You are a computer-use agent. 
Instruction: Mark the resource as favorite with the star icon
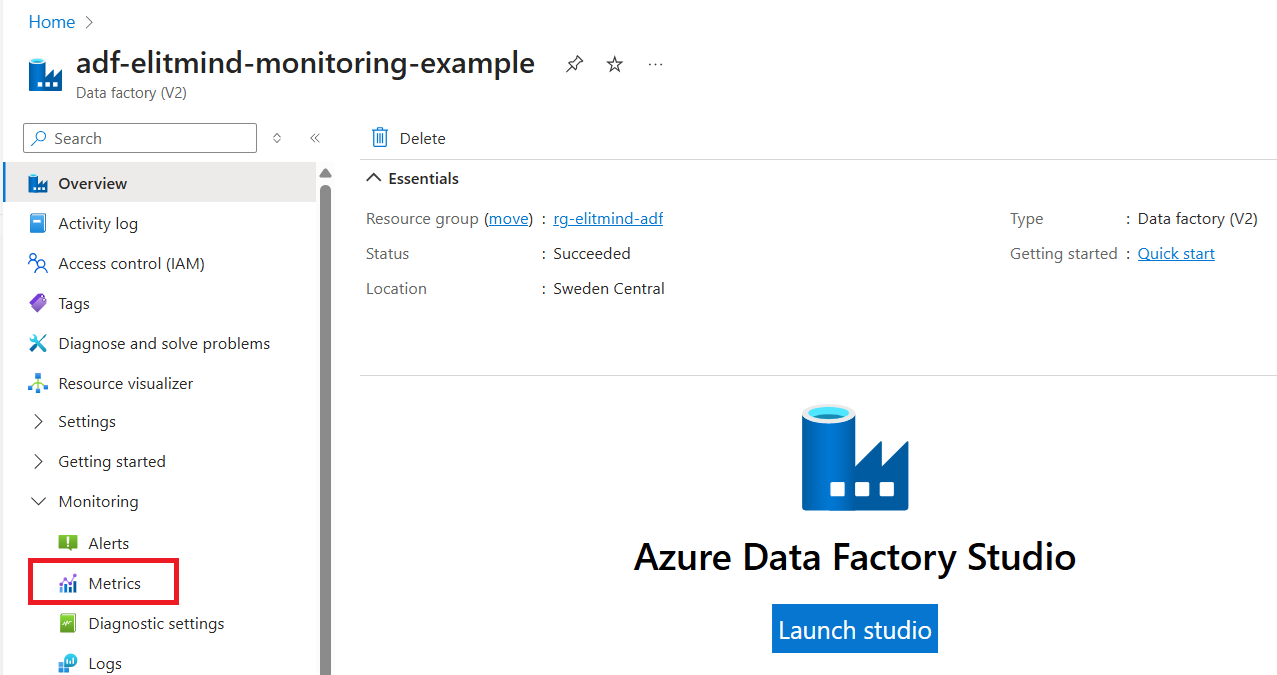[615, 64]
